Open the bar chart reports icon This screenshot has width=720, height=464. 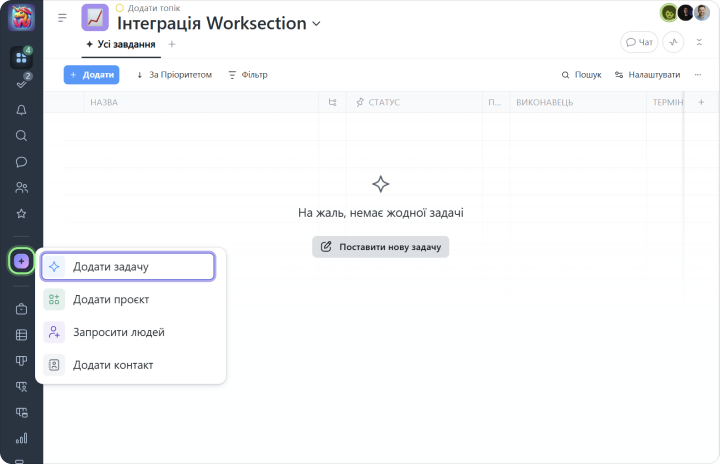click(21, 438)
